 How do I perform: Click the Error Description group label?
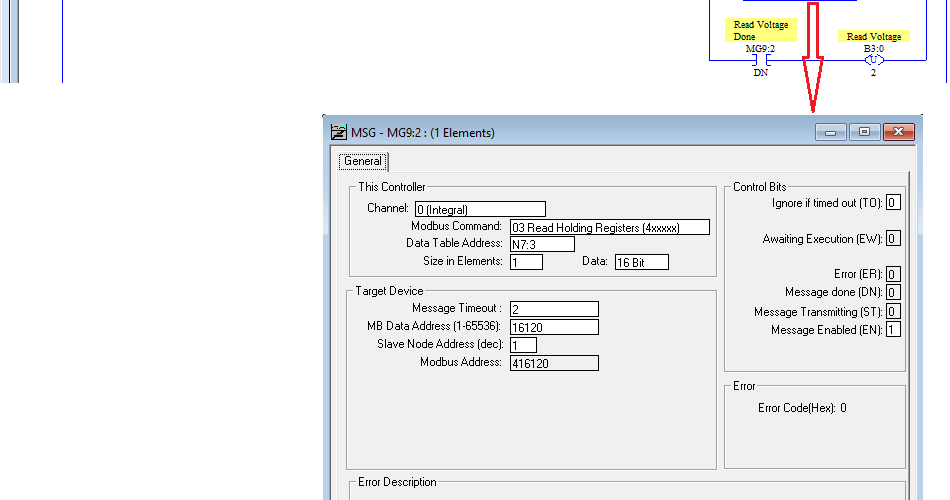click(x=397, y=482)
